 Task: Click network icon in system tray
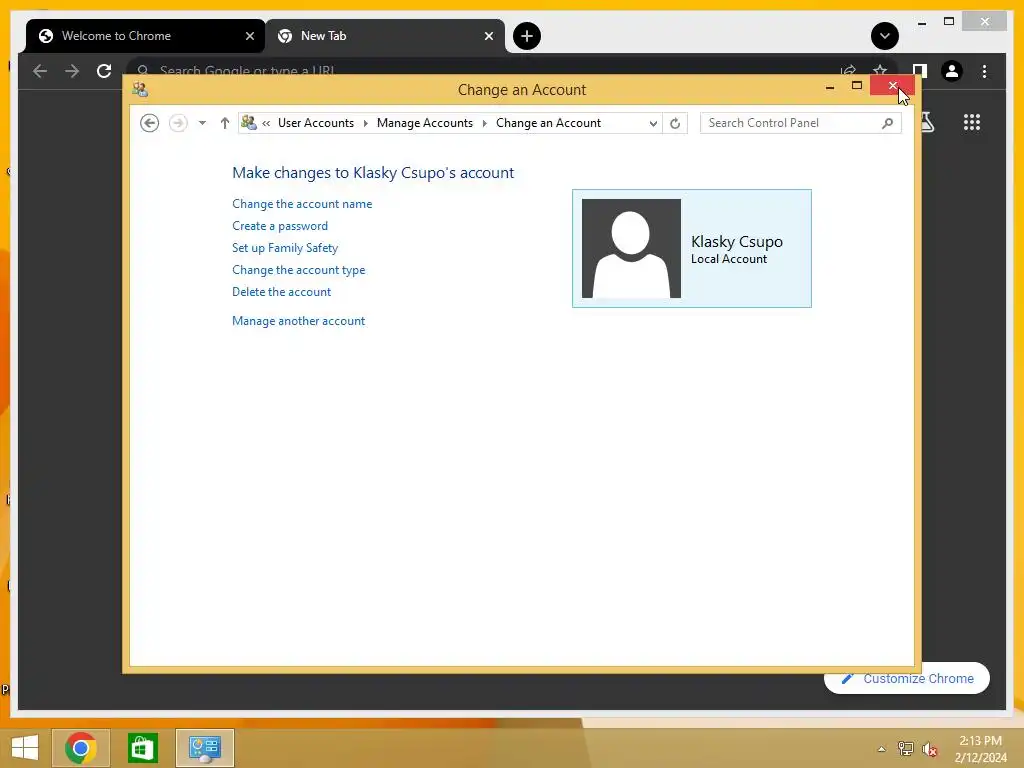pyautogui.click(x=906, y=749)
